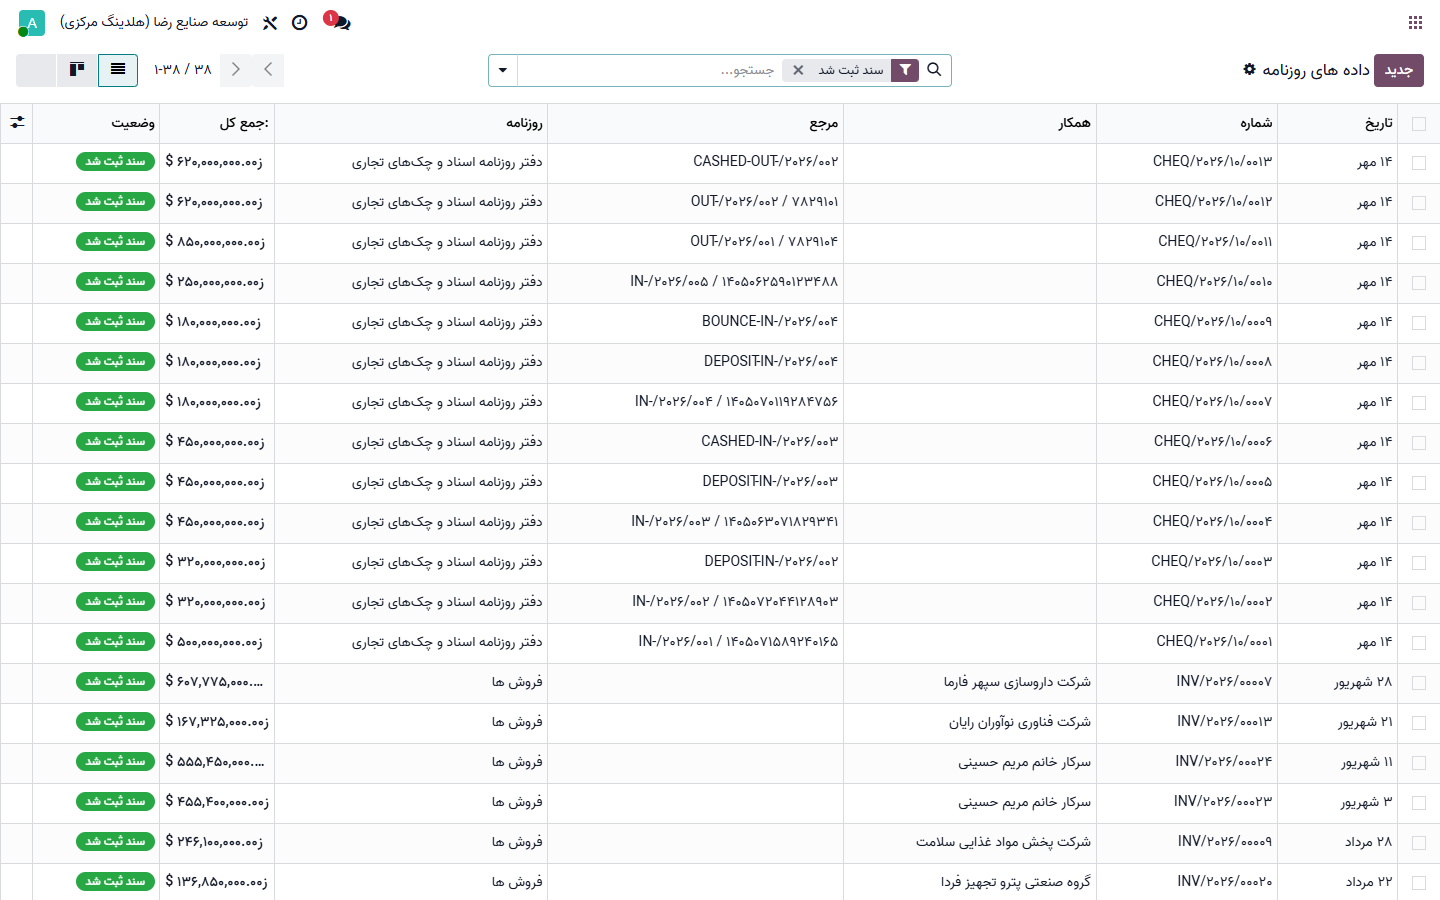
Task: Open the company switcher توسعه صنایع رضا
Action: click(154, 22)
